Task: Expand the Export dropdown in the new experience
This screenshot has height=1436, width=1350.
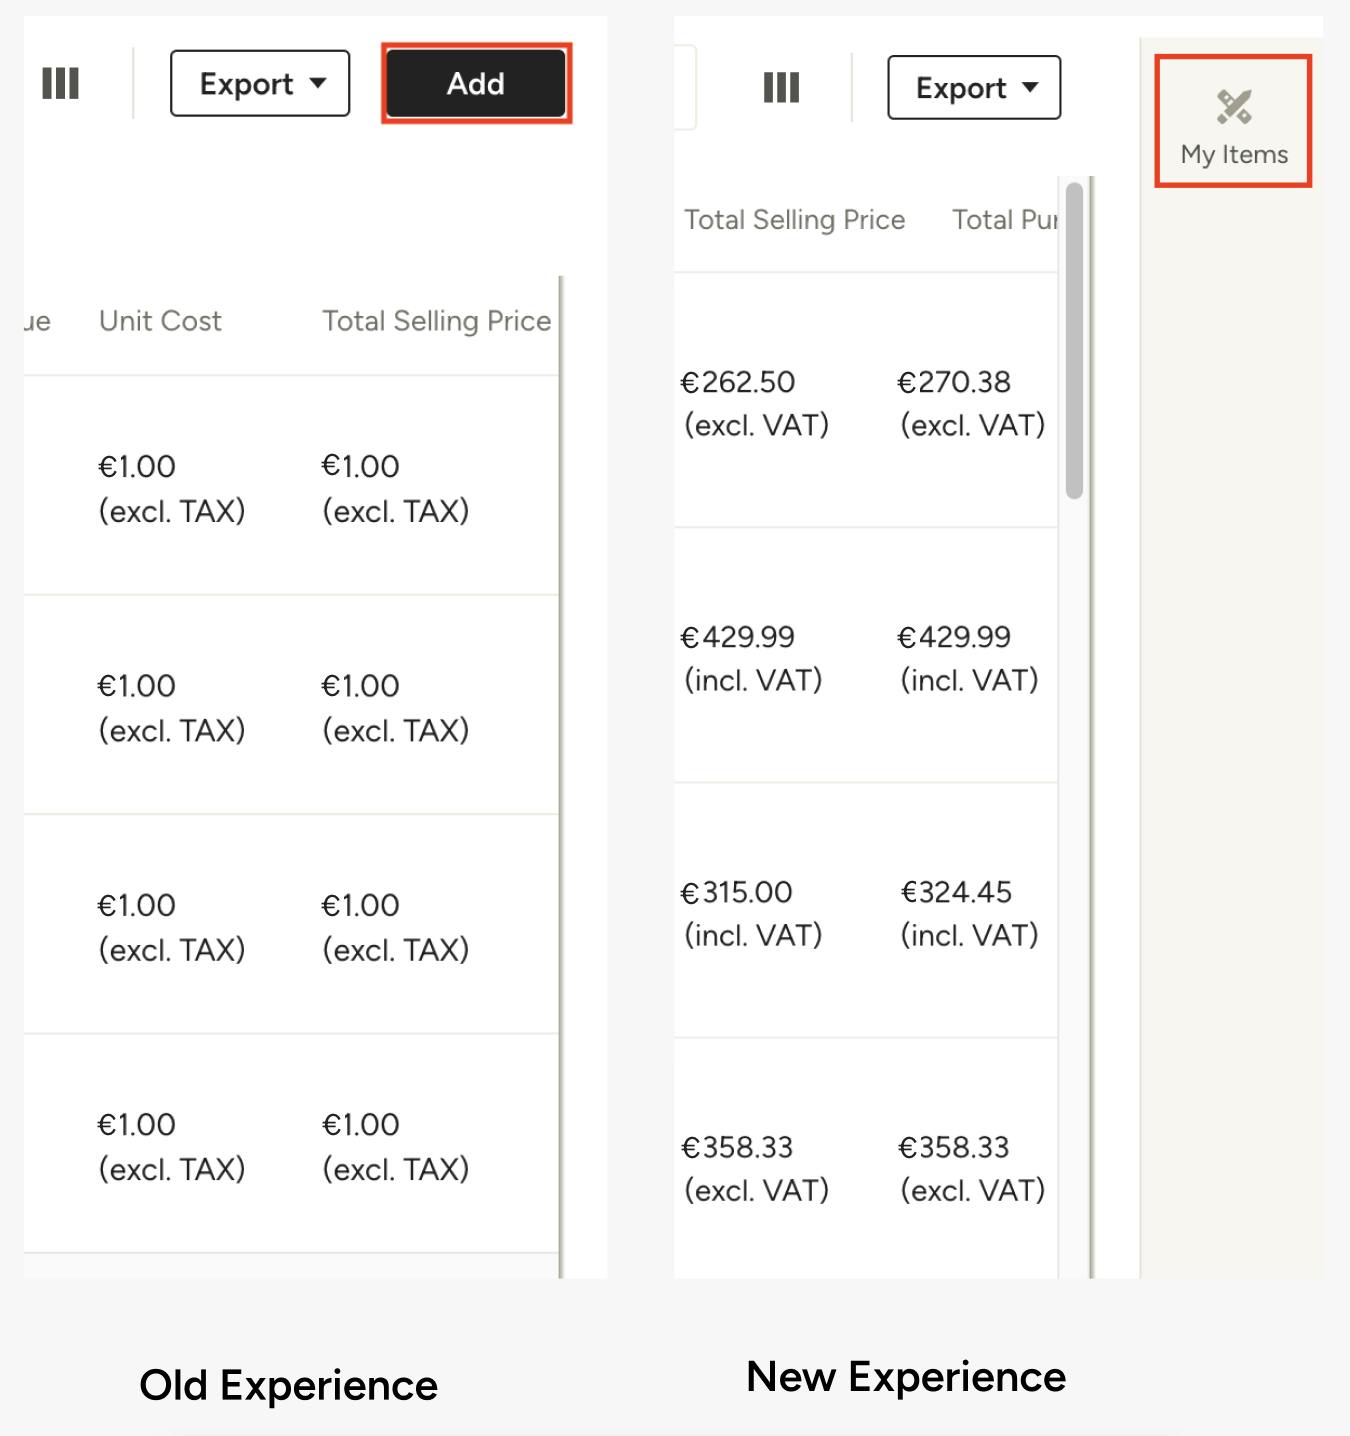Action: click(974, 87)
